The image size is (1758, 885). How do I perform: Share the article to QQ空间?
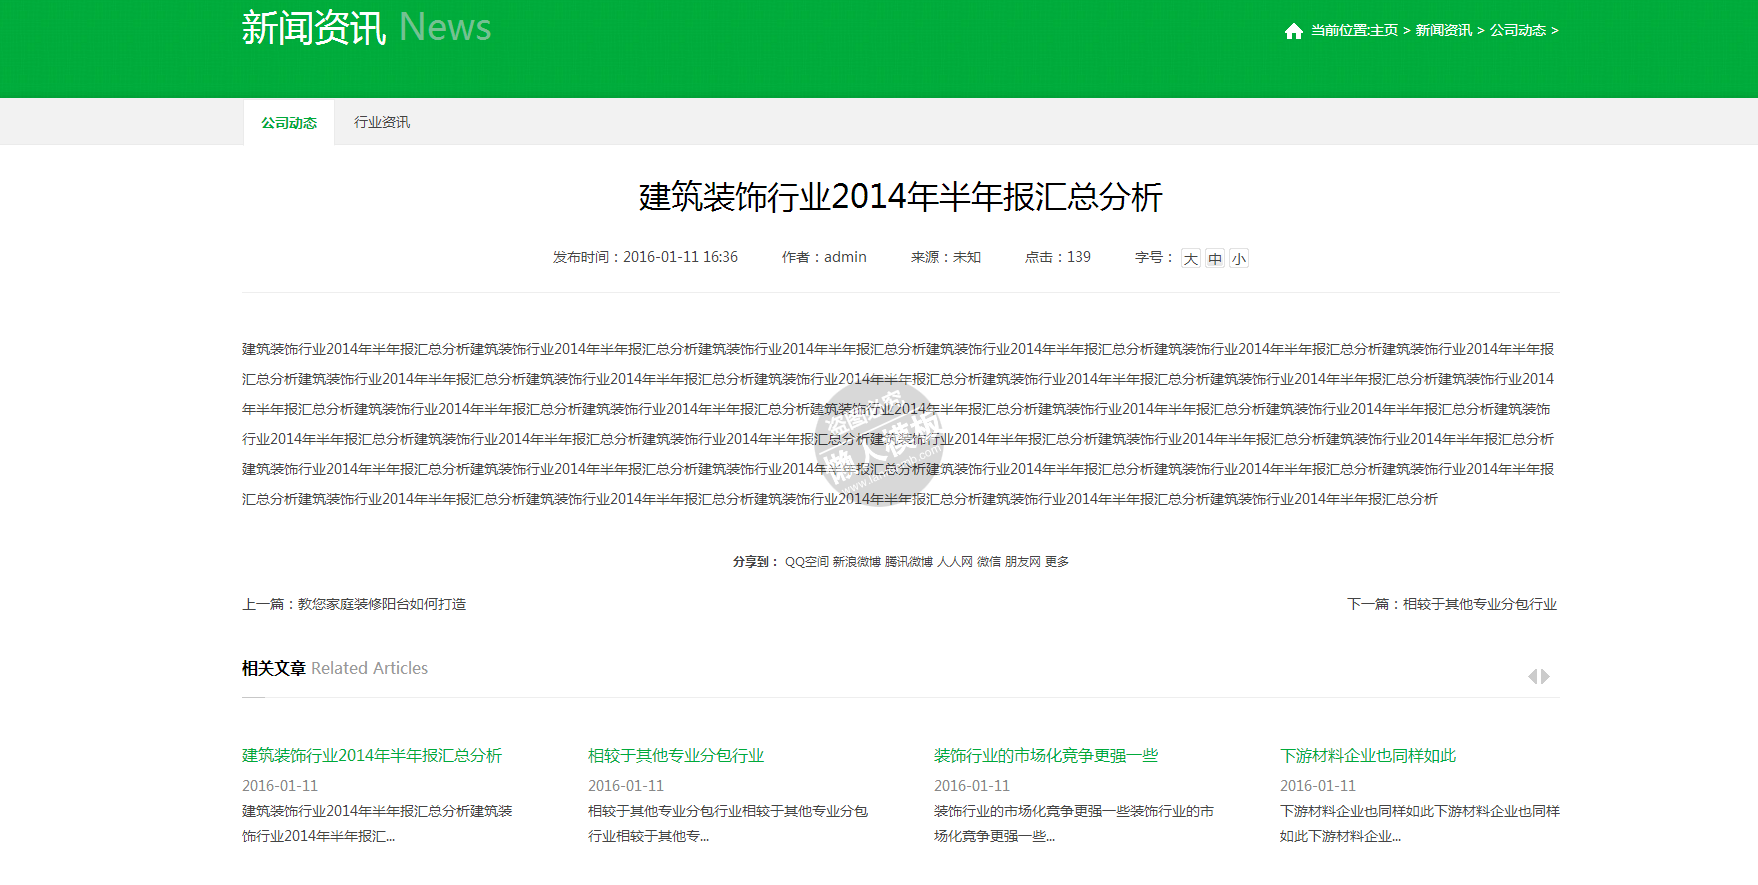pyautogui.click(x=807, y=562)
